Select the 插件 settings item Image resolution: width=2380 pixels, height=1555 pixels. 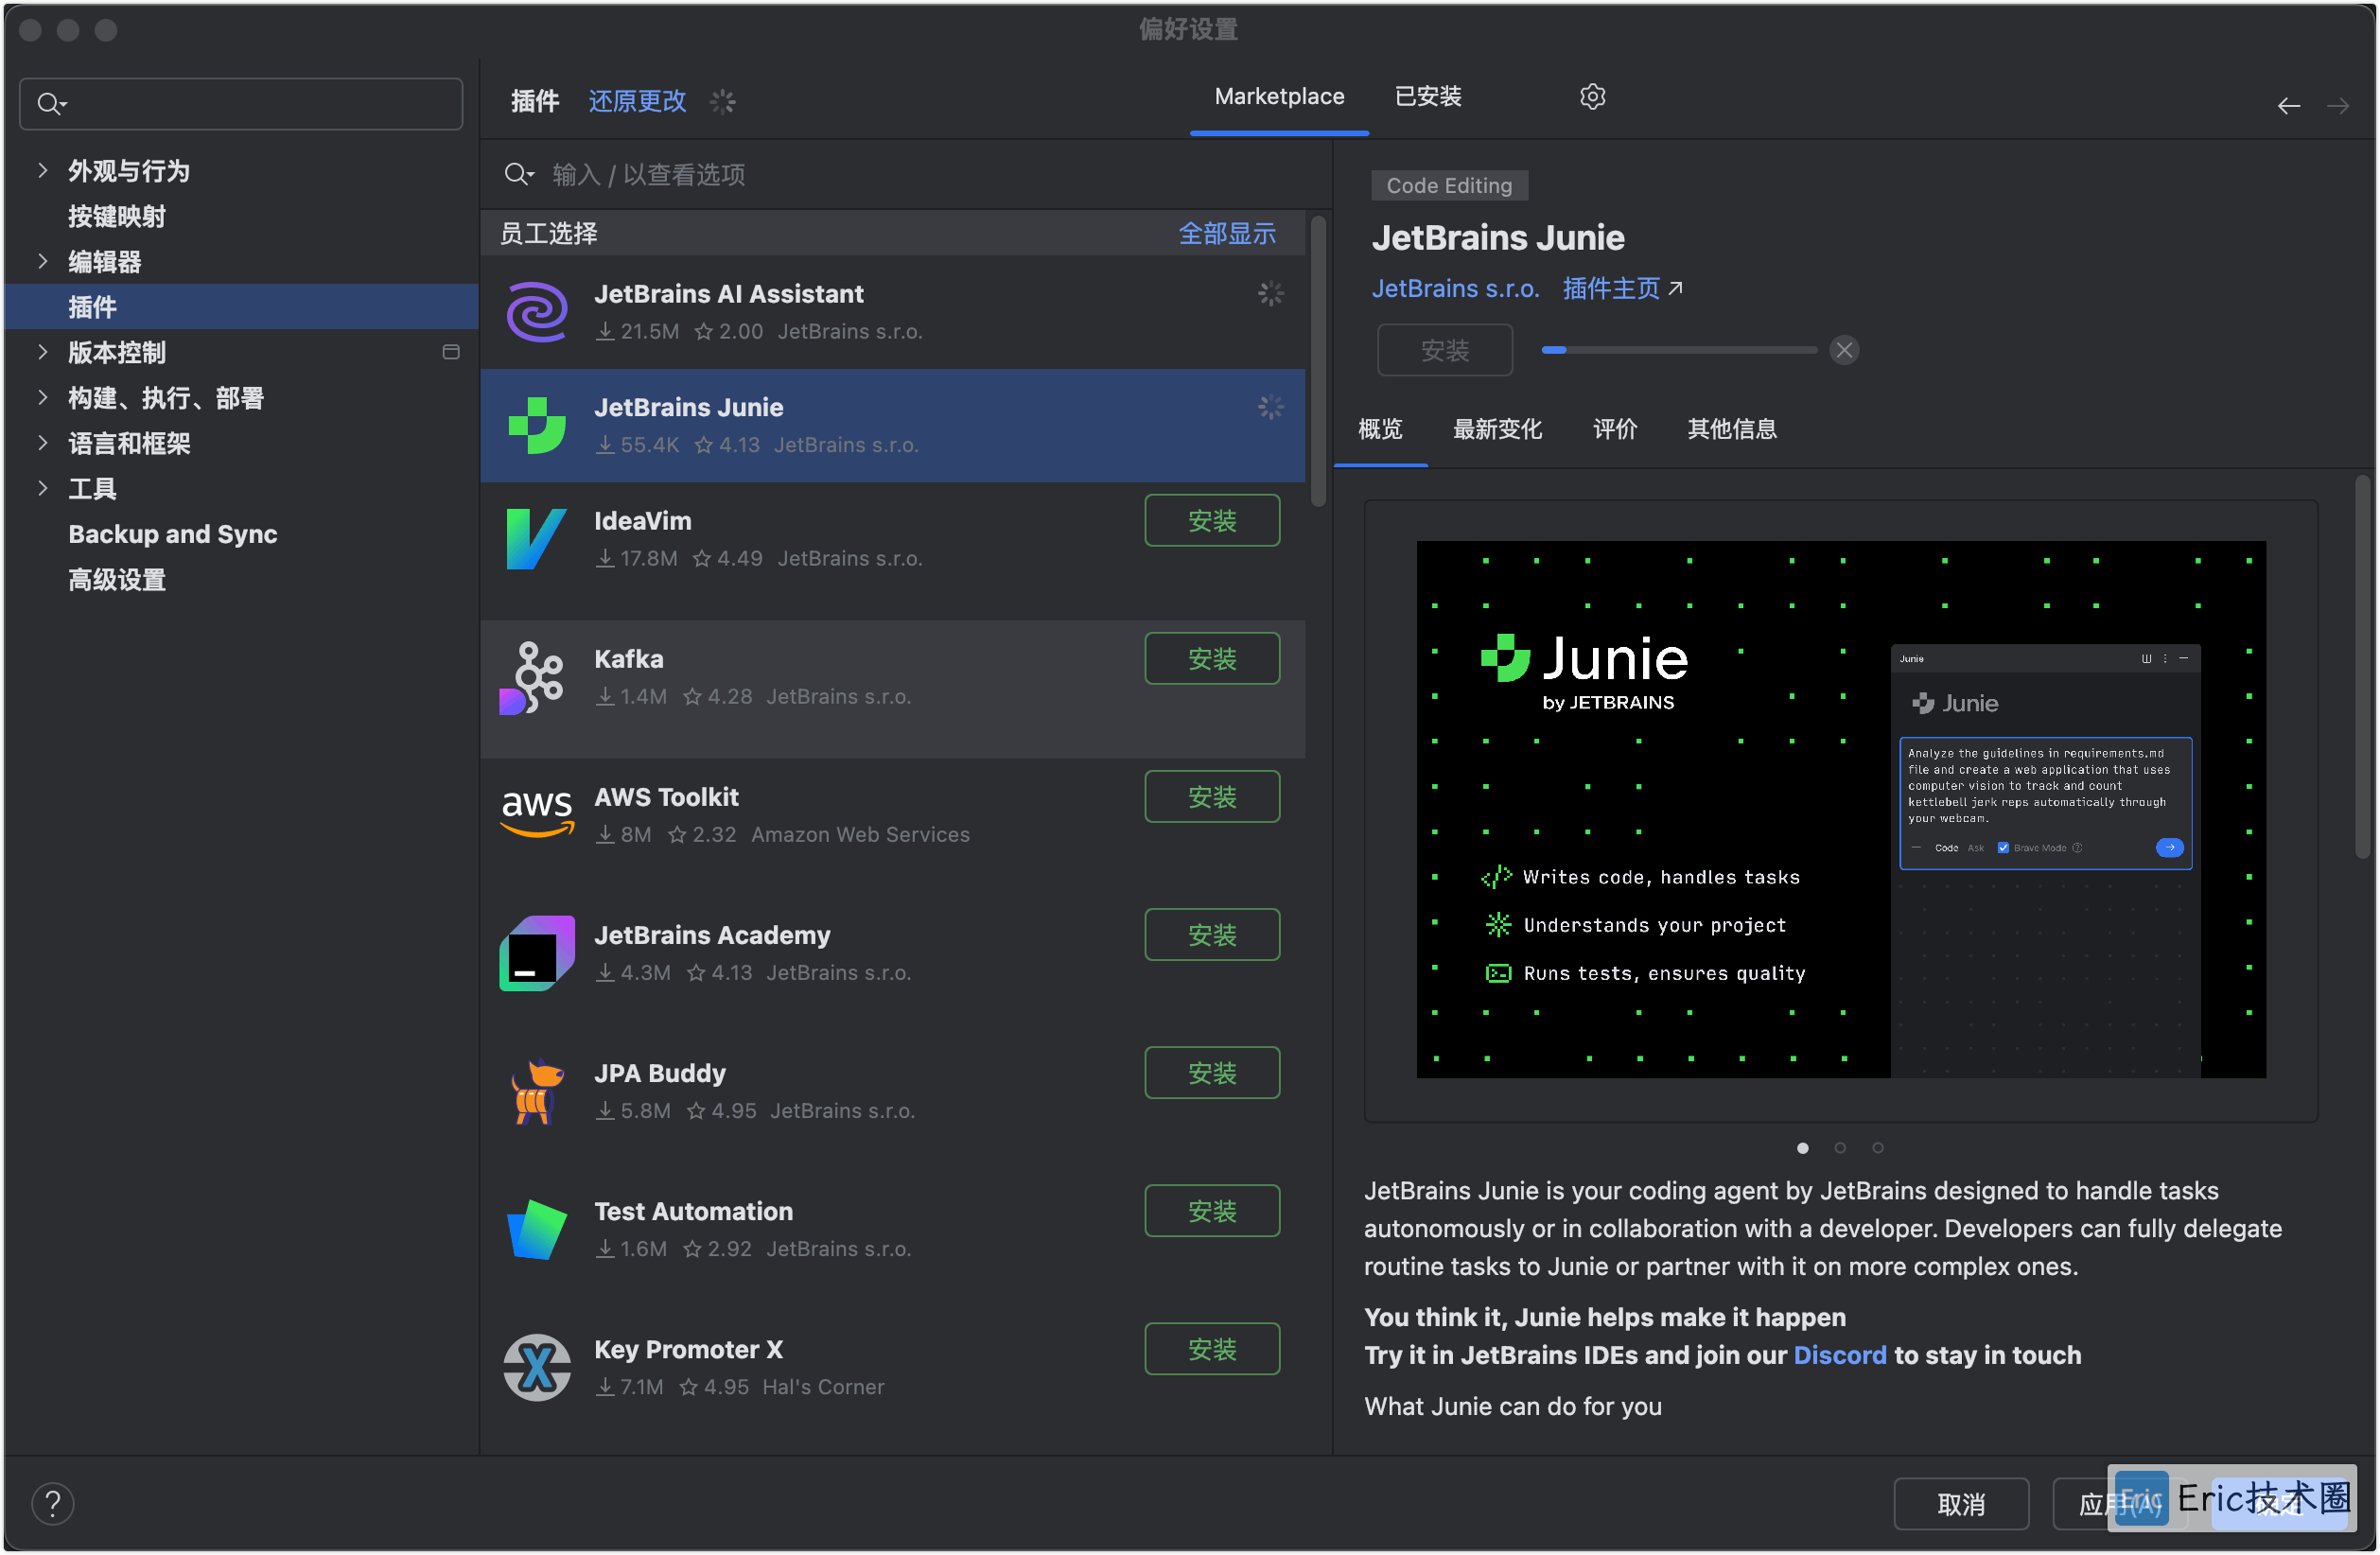tap(241, 307)
